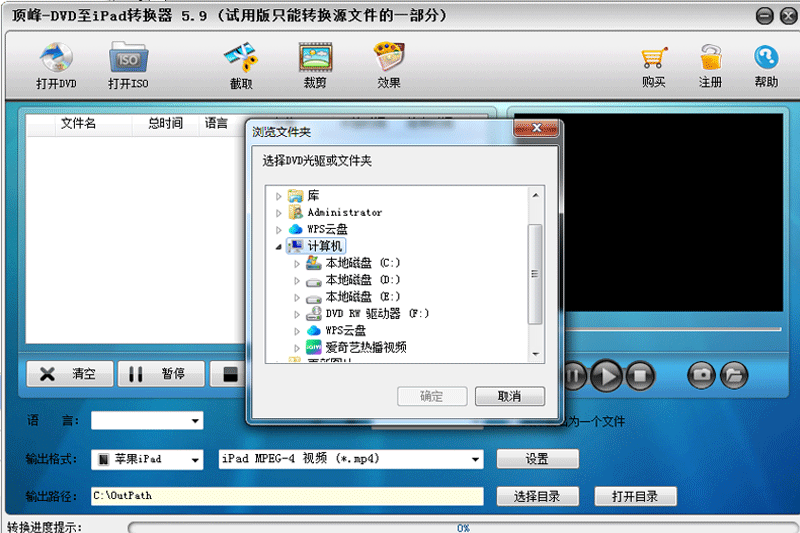The width and height of the screenshot is (800, 533).
Task: Open the 语言 dropdown
Action: tap(195, 421)
